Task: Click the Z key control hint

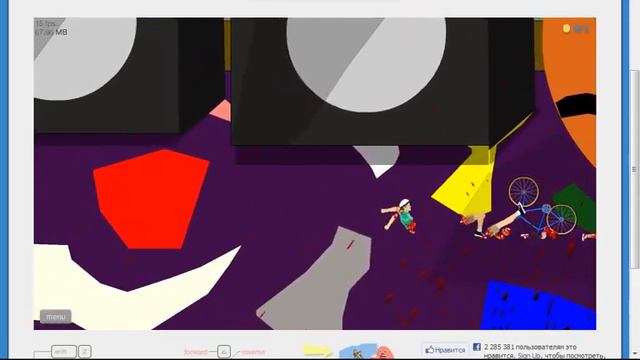Action: tap(84, 351)
